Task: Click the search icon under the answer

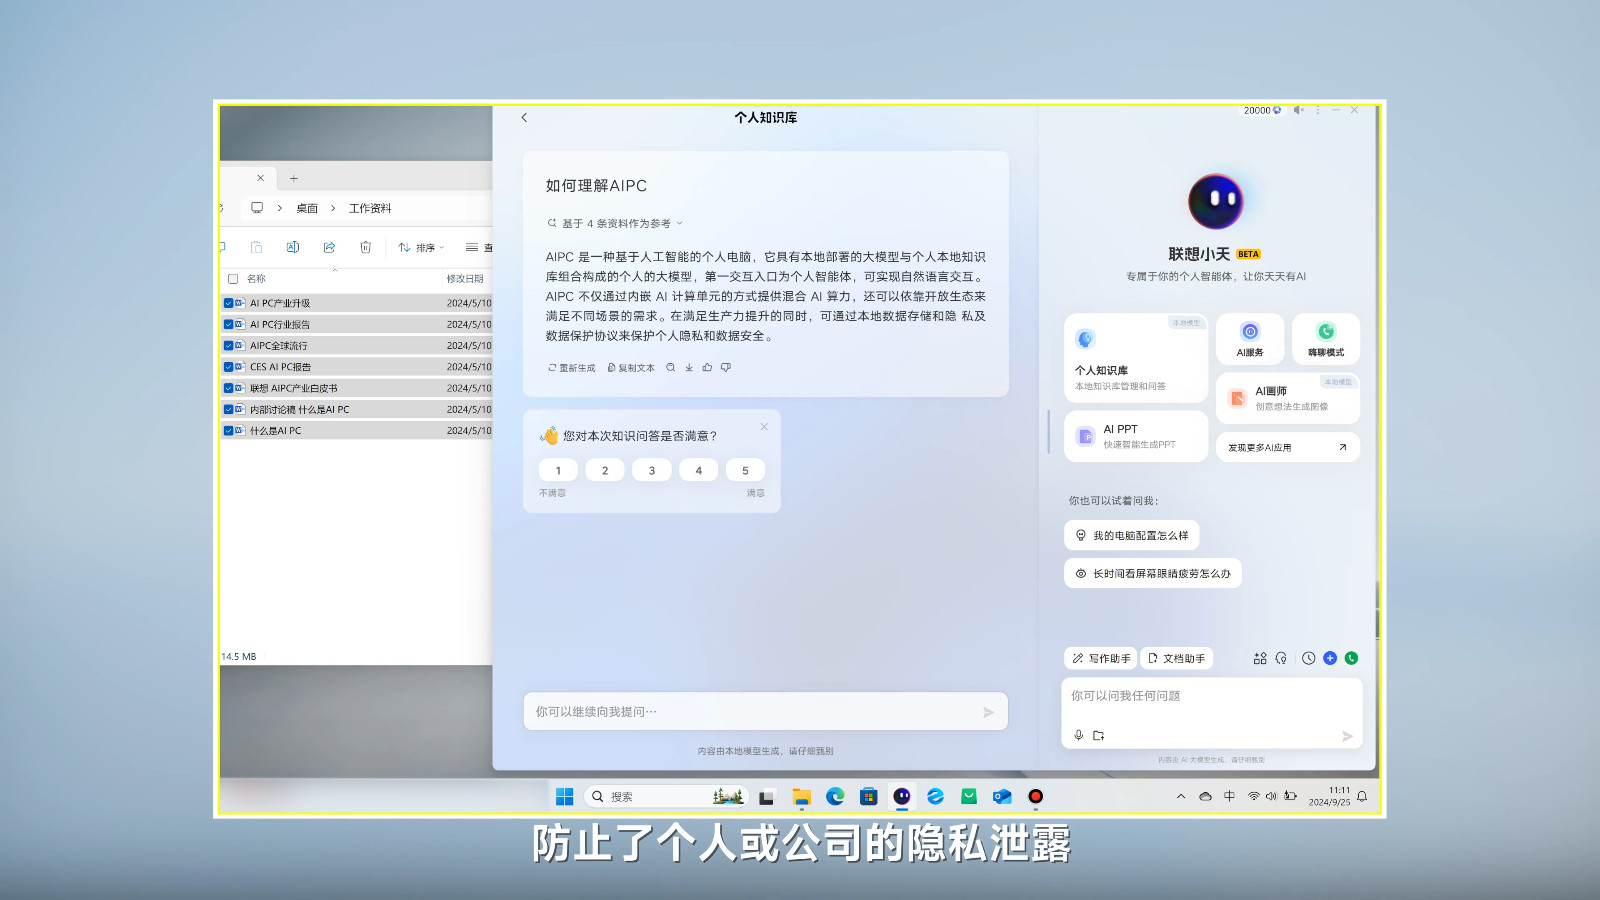Action: (671, 368)
